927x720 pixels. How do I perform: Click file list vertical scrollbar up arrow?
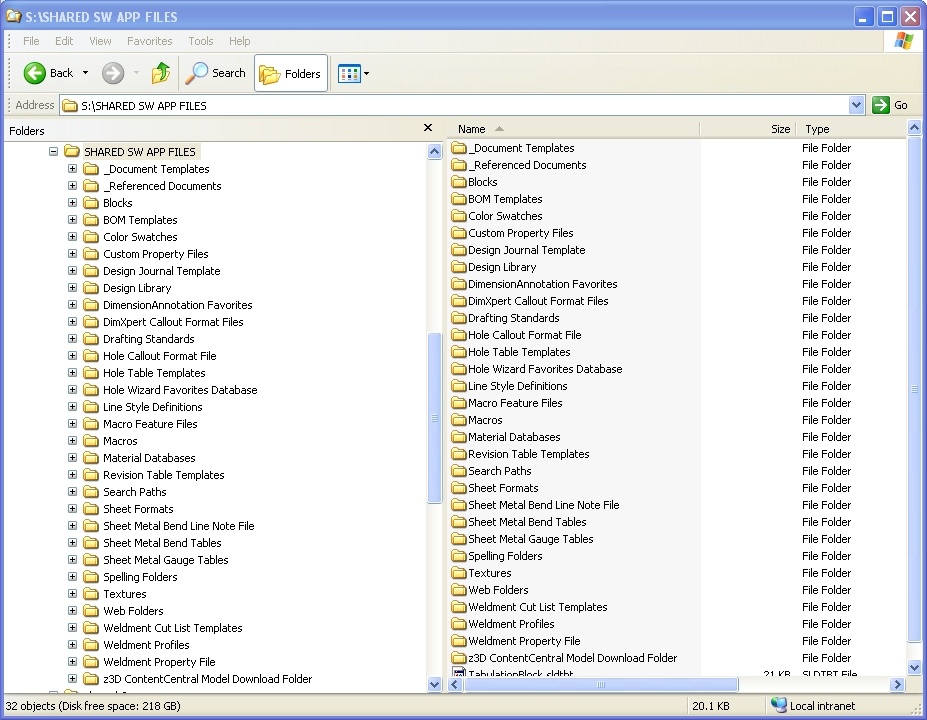tap(914, 128)
